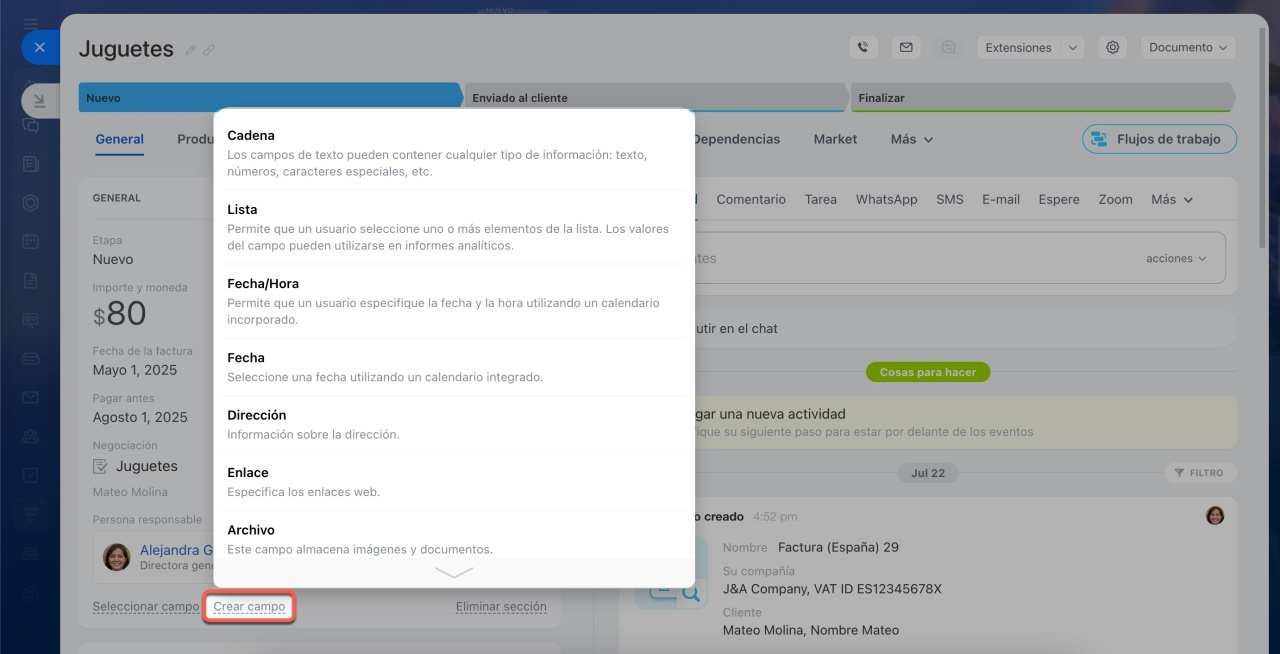Open the calendar icon in the left sidebar
Image resolution: width=1280 pixels, height=654 pixels.
click(x=31, y=241)
